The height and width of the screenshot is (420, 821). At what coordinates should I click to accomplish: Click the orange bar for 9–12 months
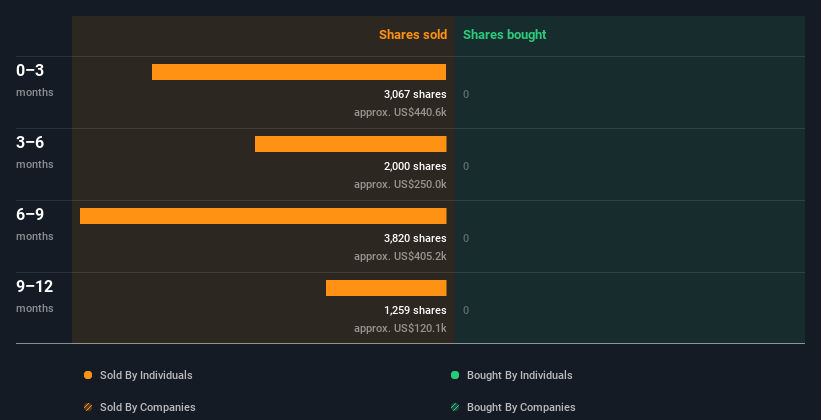pyautogui.click(x=386, y=288)
